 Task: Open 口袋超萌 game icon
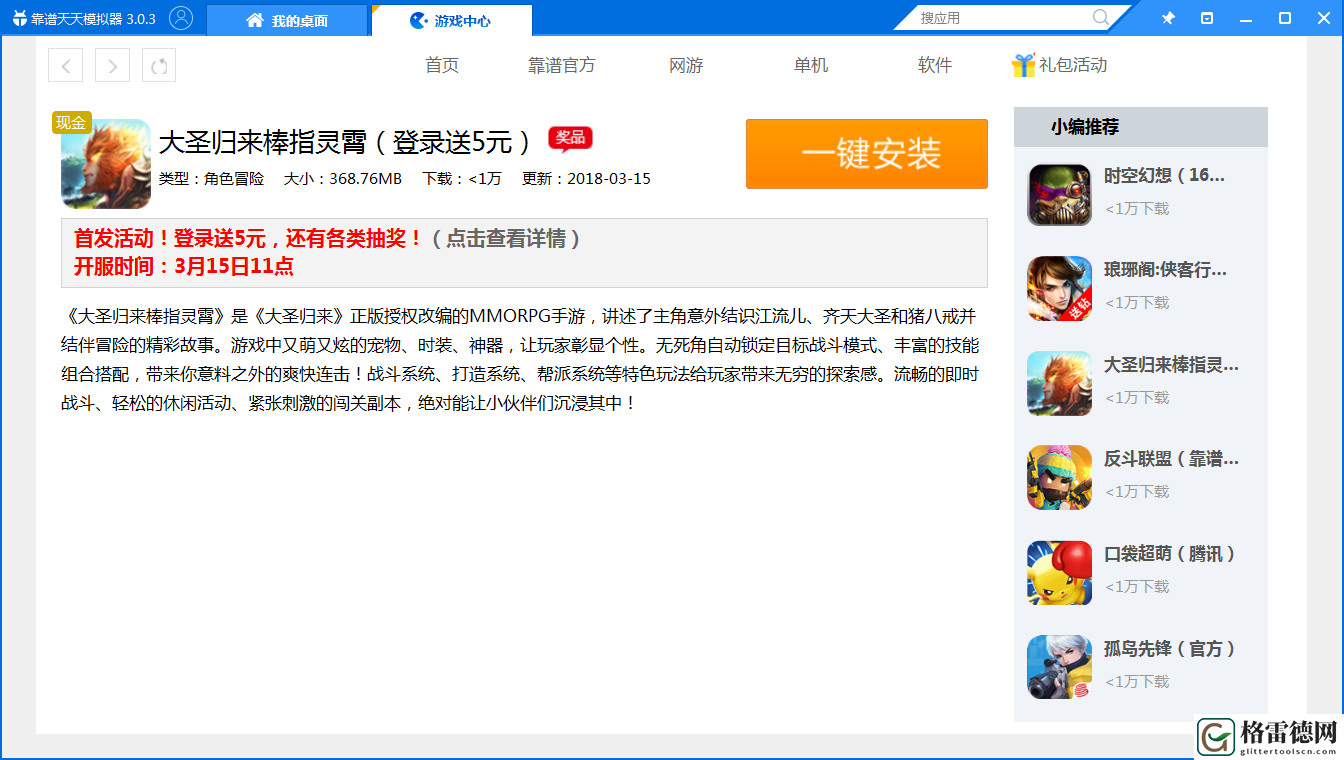click(1059, 573)
